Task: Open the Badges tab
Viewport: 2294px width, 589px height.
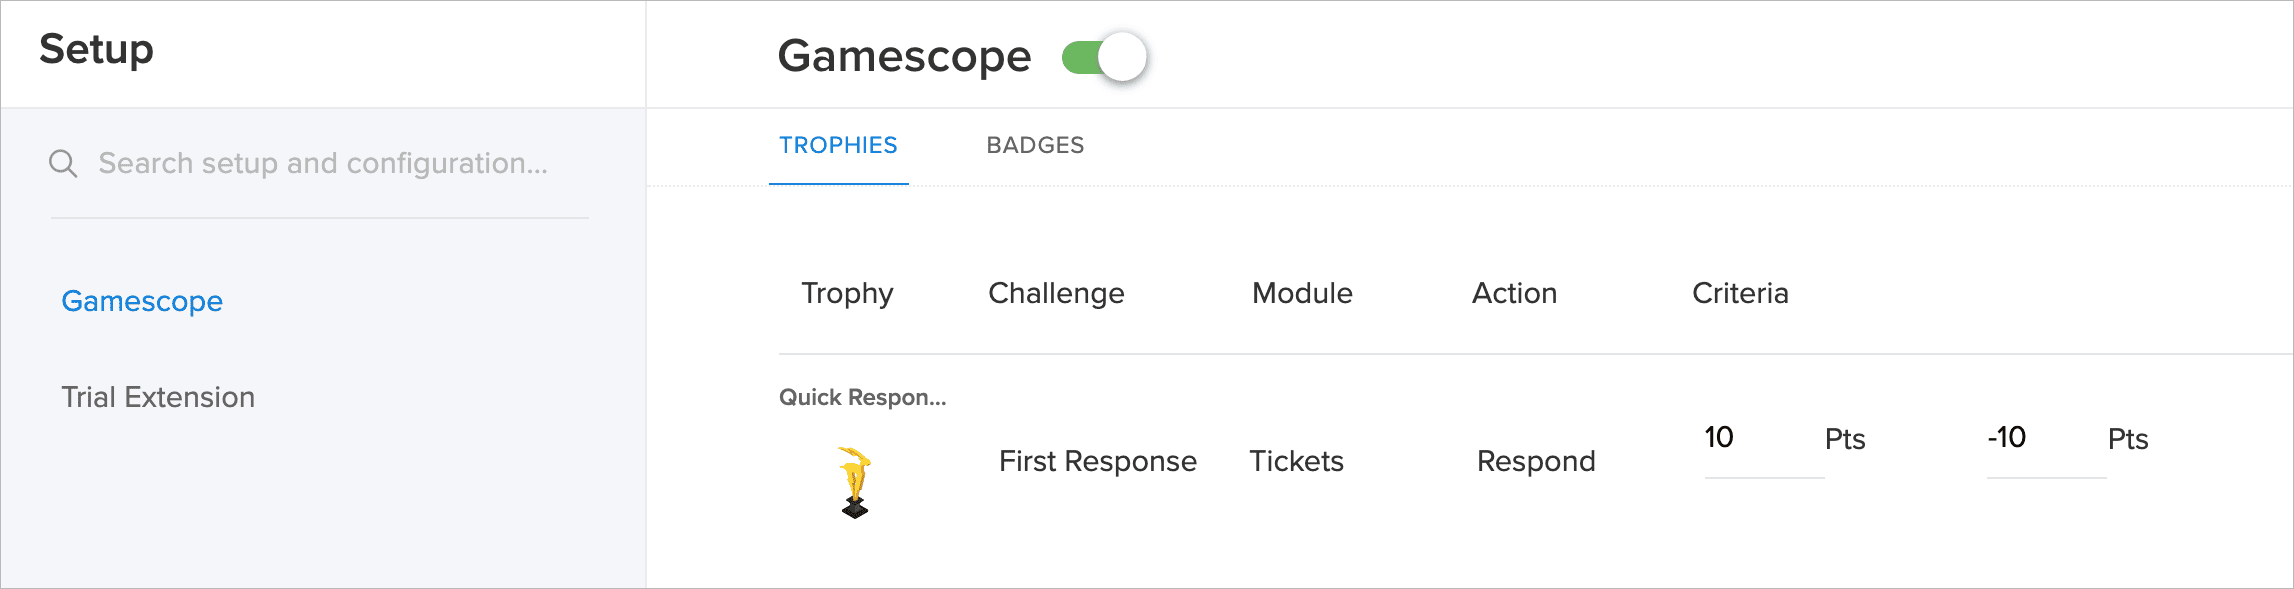Action: [1035, 146]
